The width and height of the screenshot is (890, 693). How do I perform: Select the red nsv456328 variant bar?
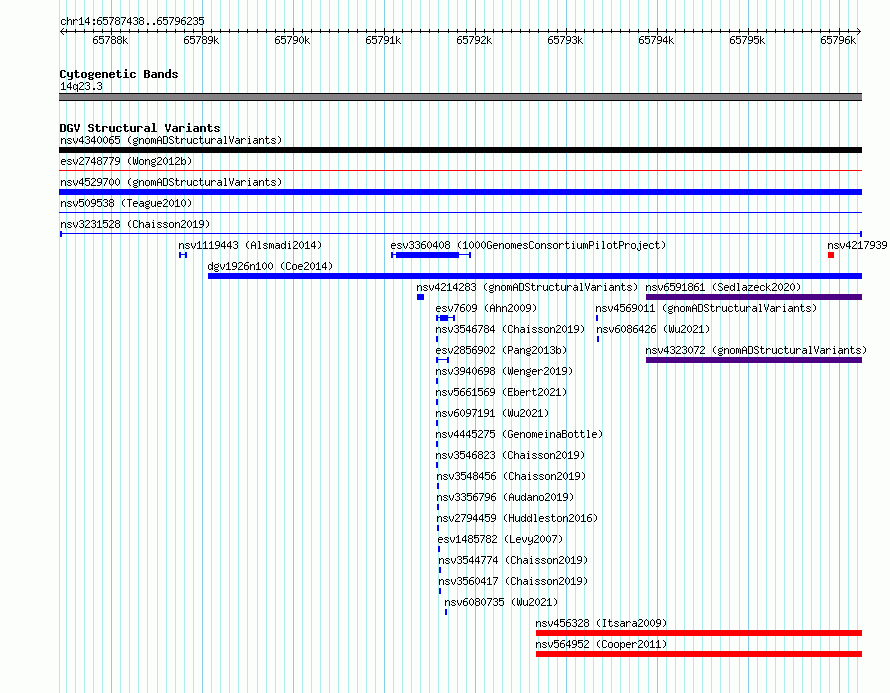699,633
